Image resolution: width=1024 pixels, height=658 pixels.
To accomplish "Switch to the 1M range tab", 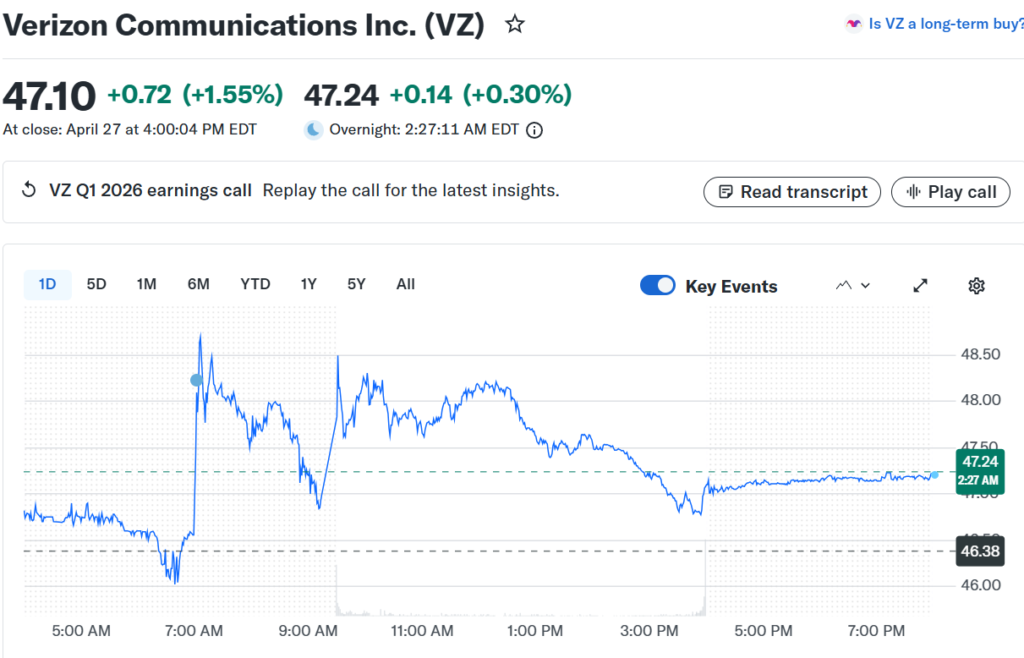I will [146, 284].
